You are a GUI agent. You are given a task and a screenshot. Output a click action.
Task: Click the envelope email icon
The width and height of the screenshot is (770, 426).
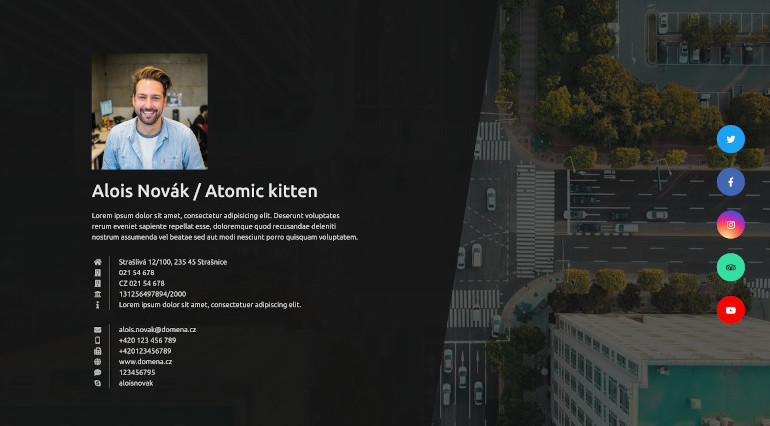98,330
